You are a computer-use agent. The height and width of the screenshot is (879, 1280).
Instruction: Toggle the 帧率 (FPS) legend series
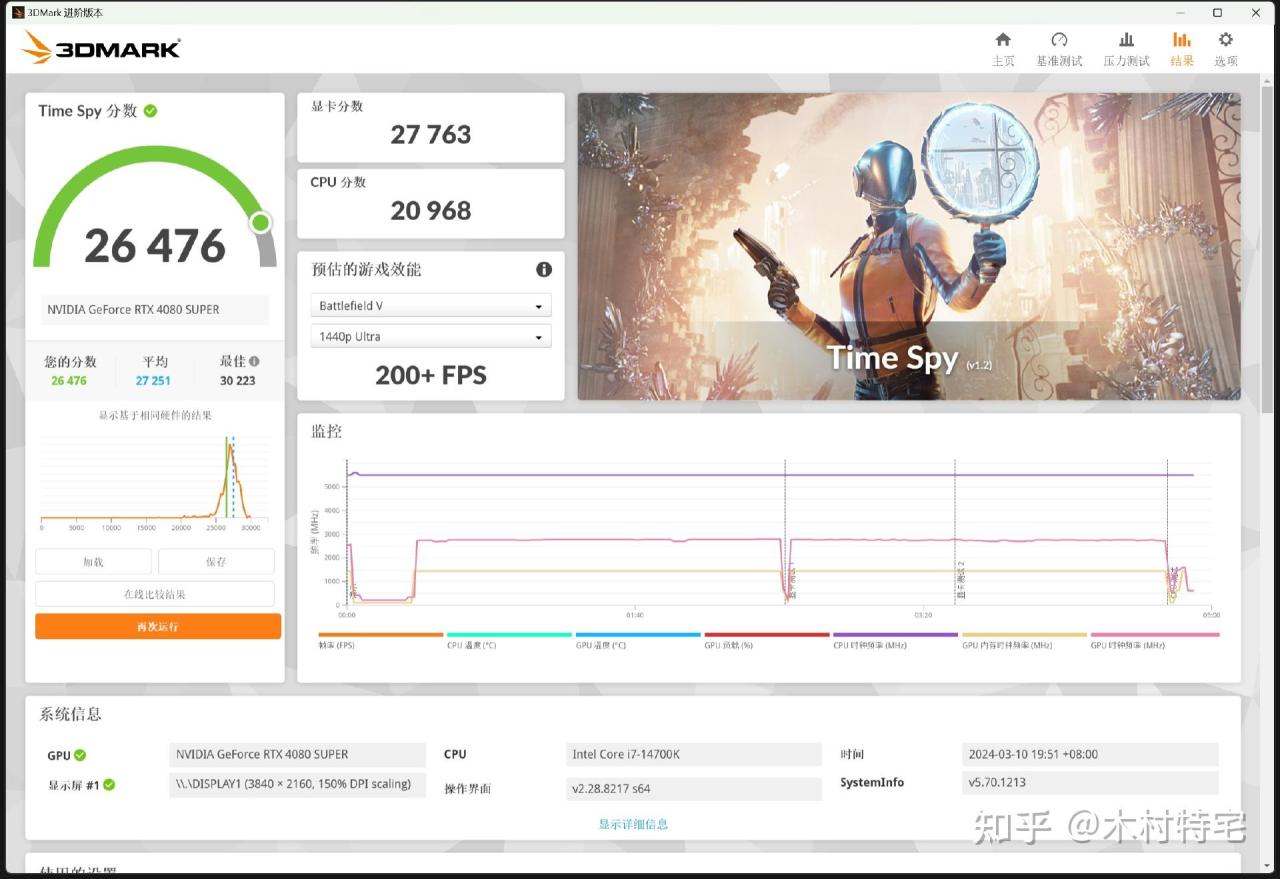[380, 640]
